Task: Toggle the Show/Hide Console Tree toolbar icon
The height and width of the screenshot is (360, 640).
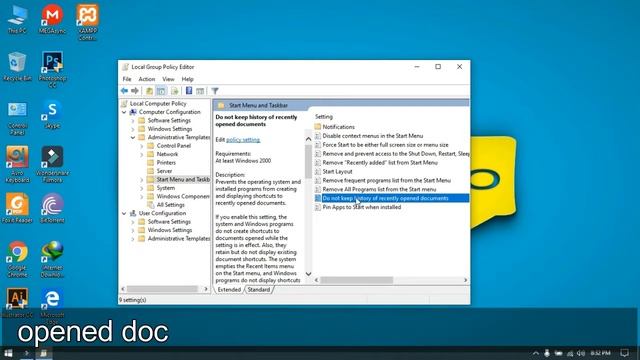Action: tap(161, 91)
